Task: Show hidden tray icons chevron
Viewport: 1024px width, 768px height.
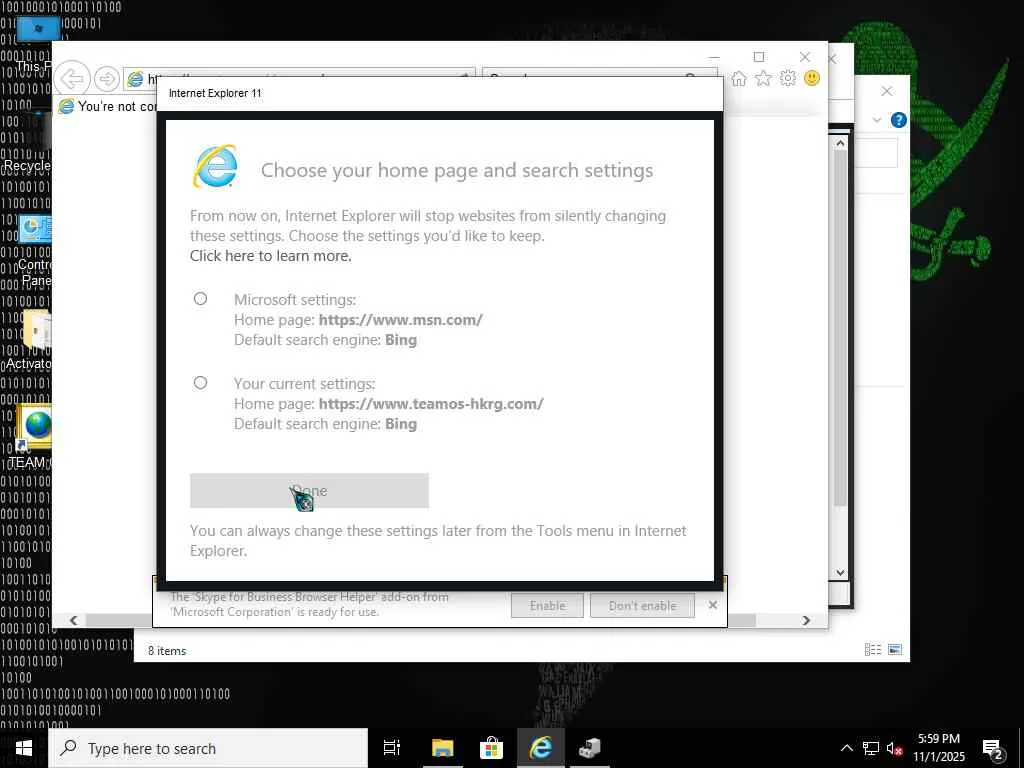Action: [846, 748]
